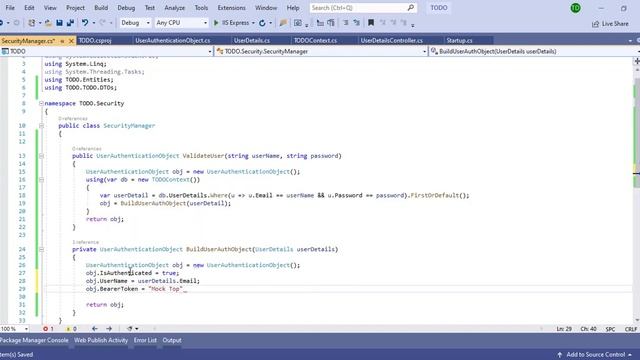Navigate forward with right arrow in status strip
The image size is (640, 360).
(109, 329)
